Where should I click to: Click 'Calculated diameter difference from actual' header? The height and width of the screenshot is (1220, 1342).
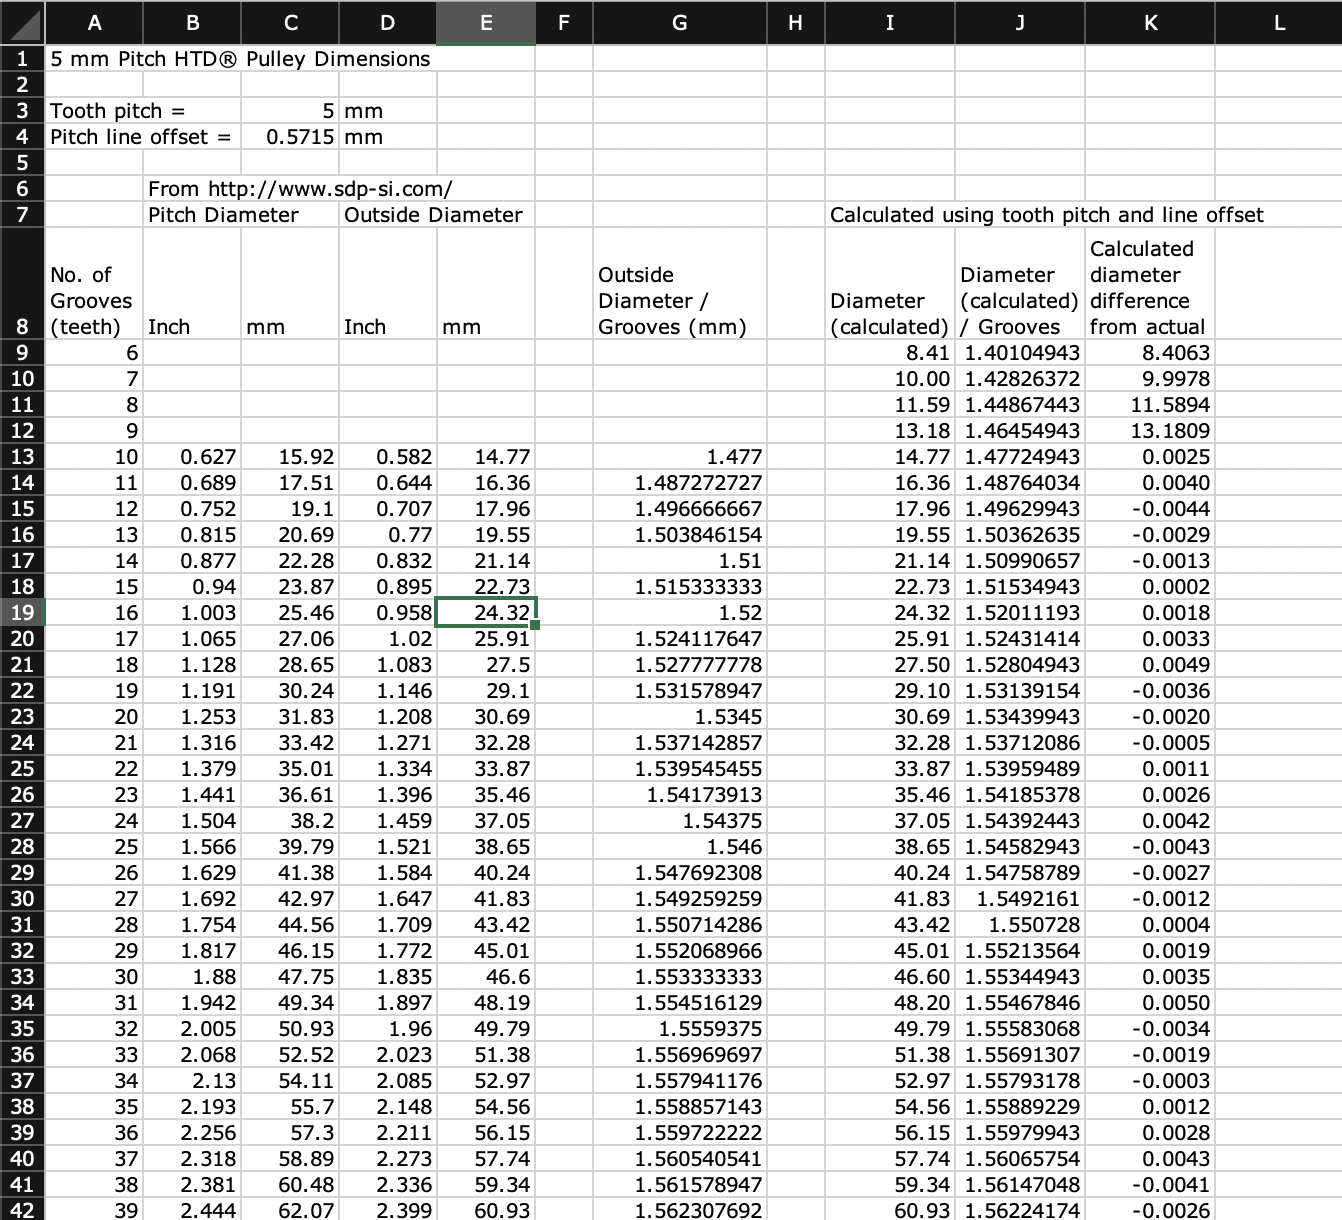pos(1150,284)
